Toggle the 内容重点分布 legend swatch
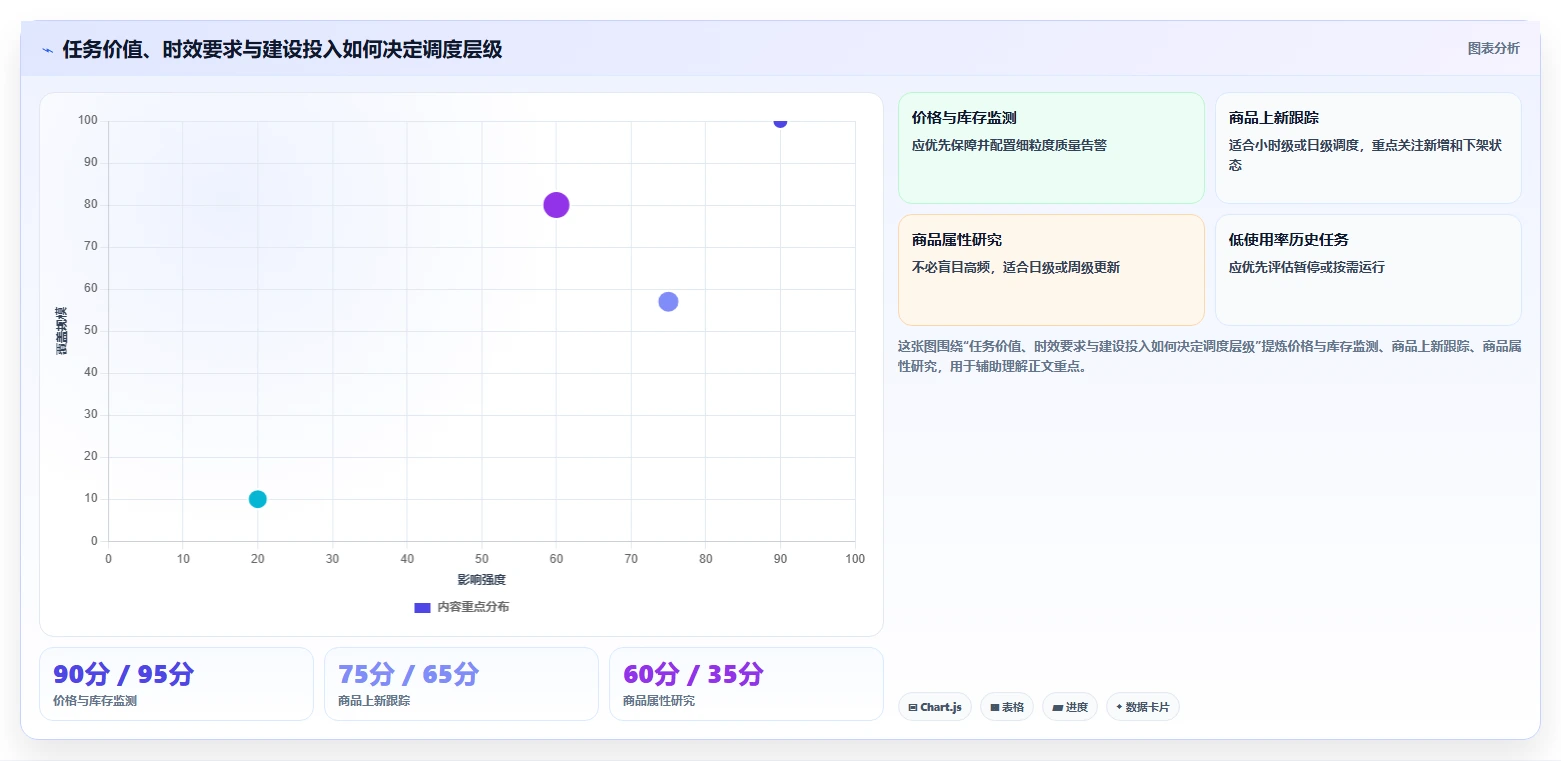This screenshot has width=1561, height=761. click(x=422, y=608)
